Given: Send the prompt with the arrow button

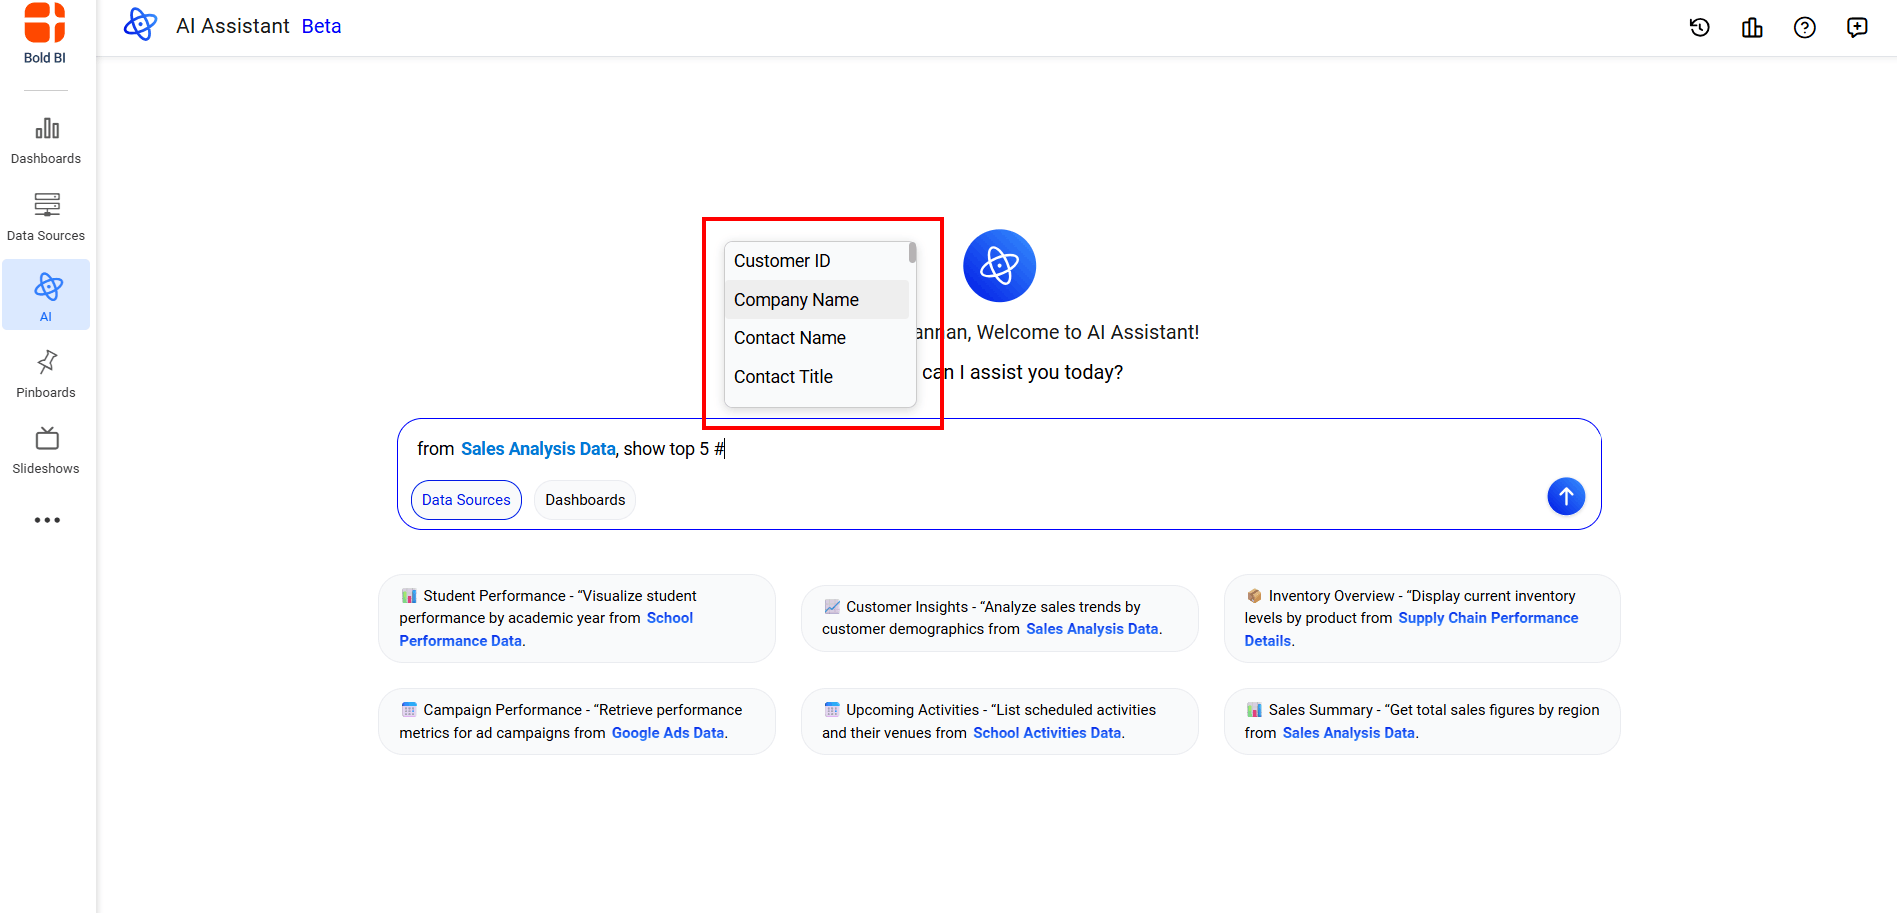Looking at the screenshot, I should [x=1566, y=496].
